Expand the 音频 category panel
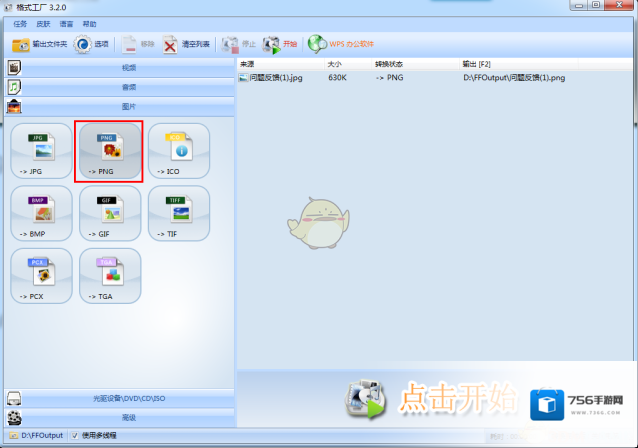Screen dimensions: 638x448 [x=128, y=87]
